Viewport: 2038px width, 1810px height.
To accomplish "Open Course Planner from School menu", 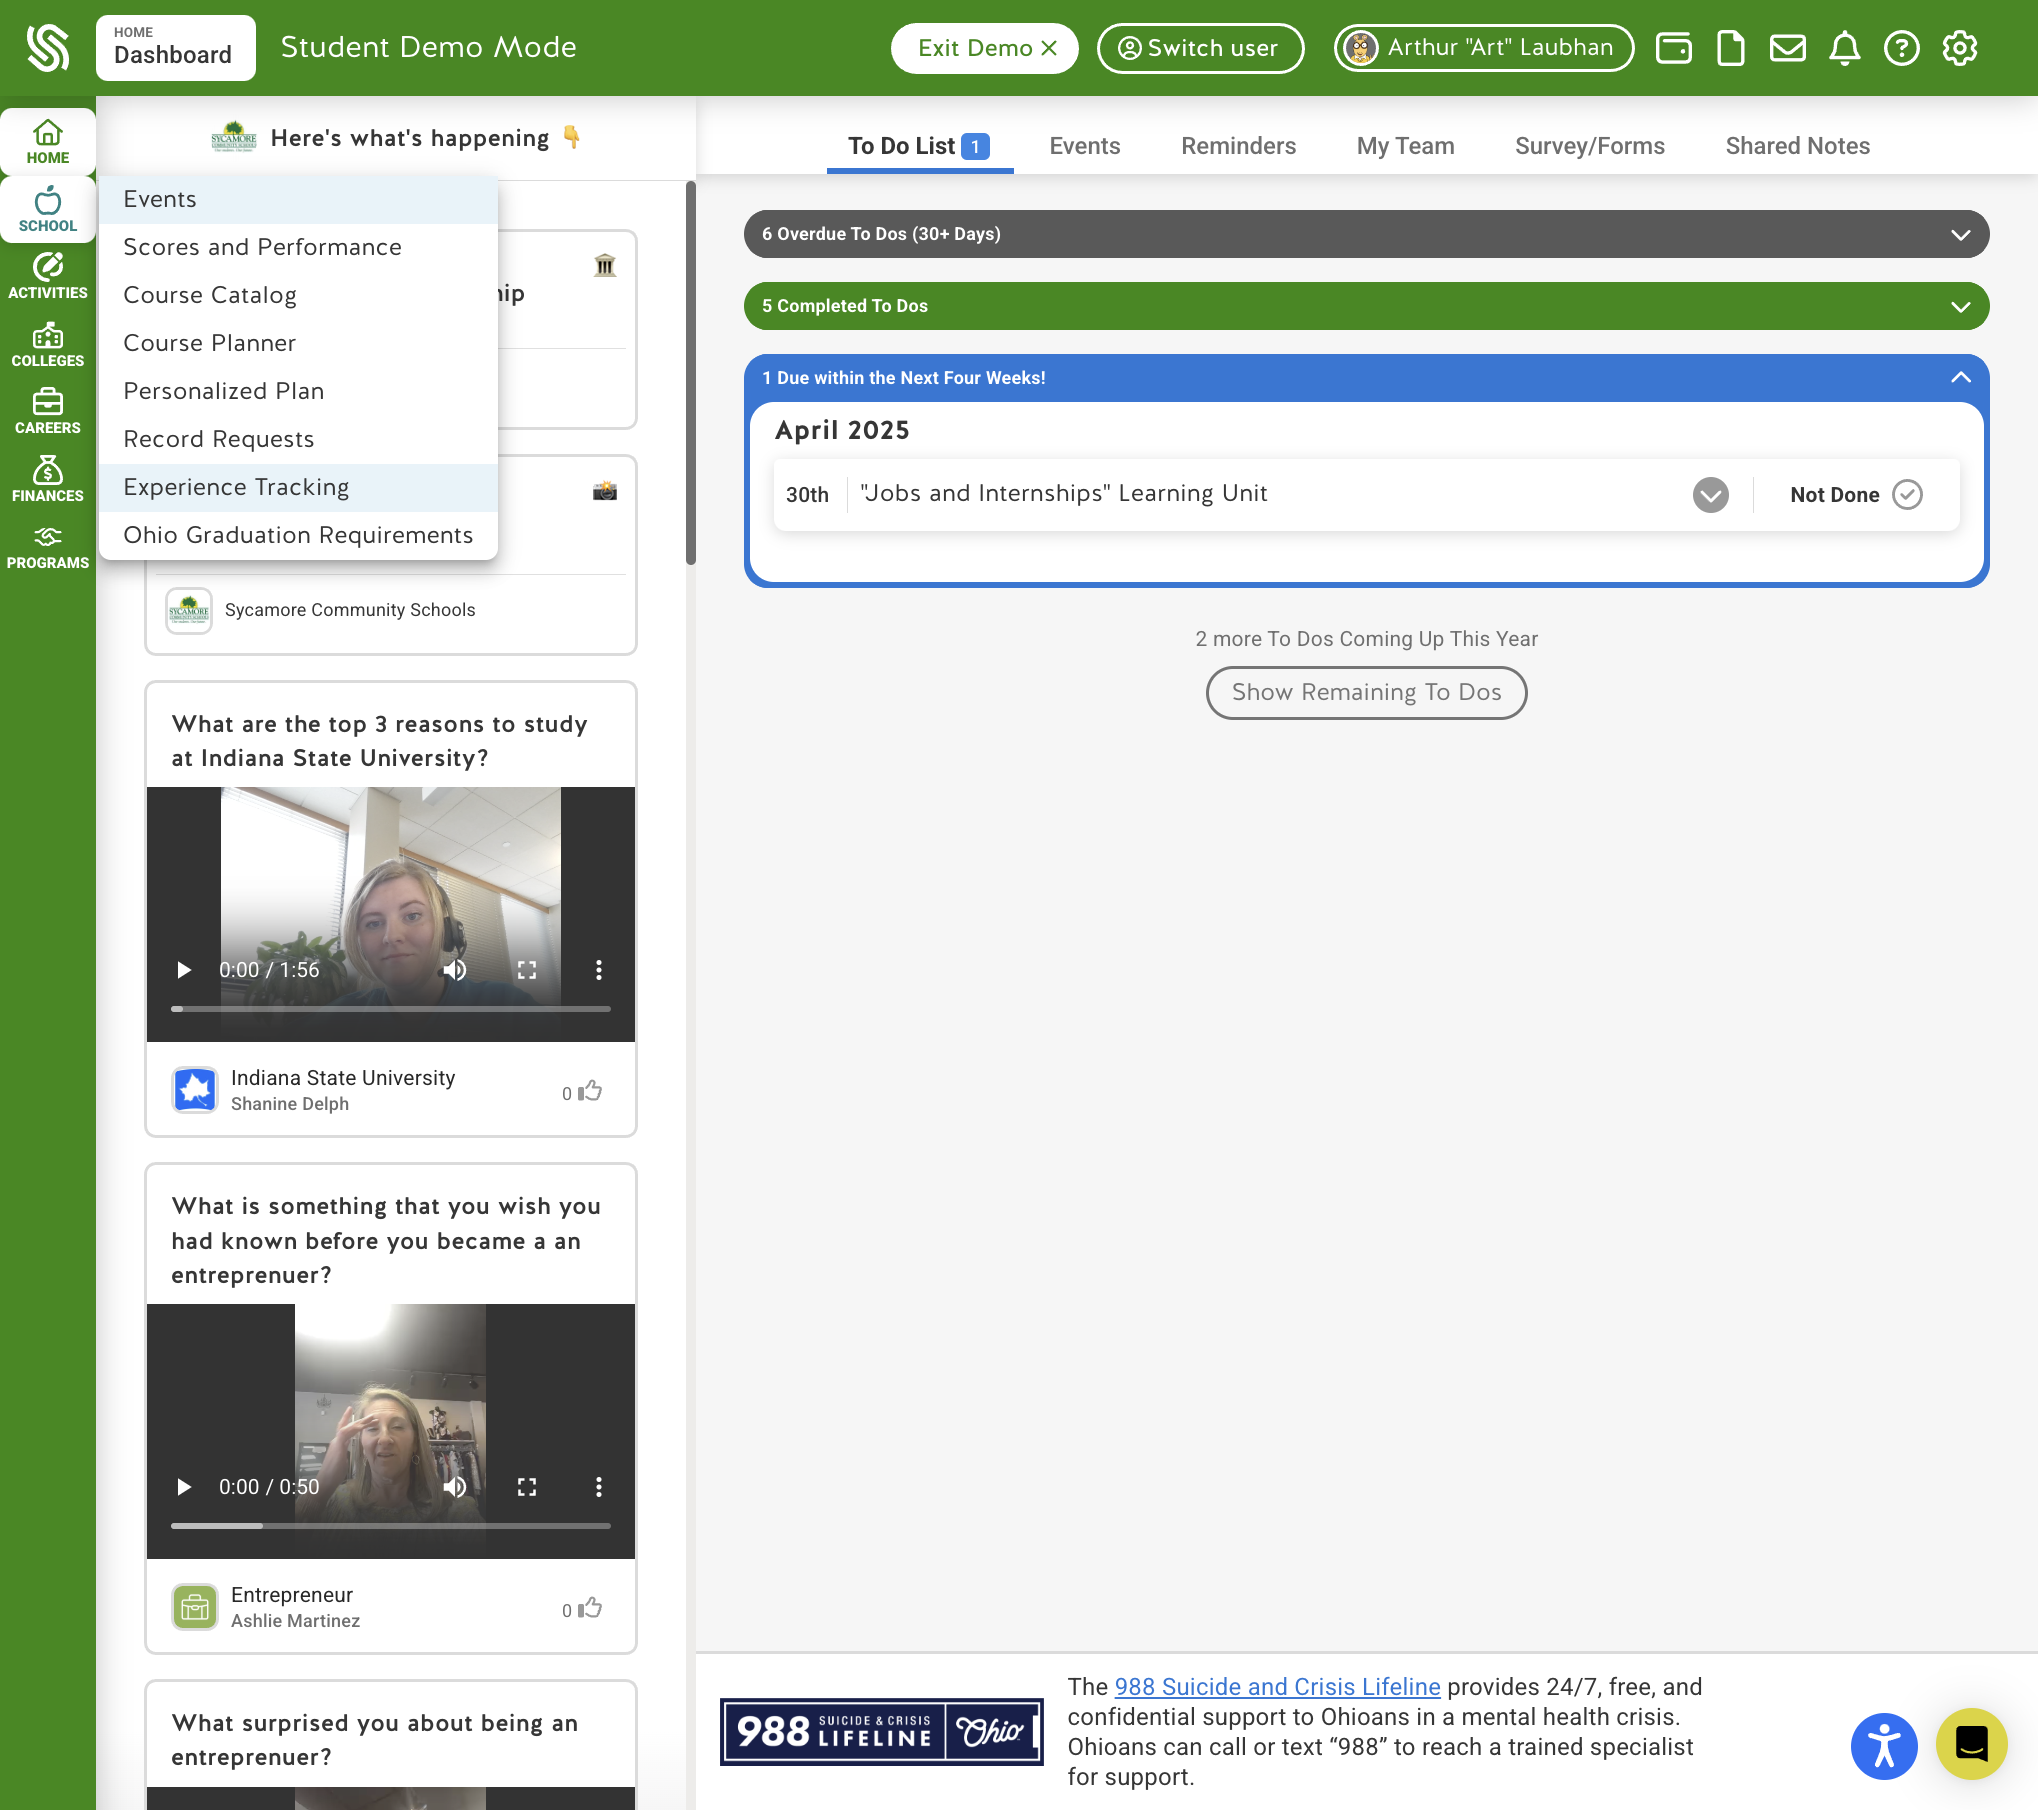I will click(x=298, y=343).
